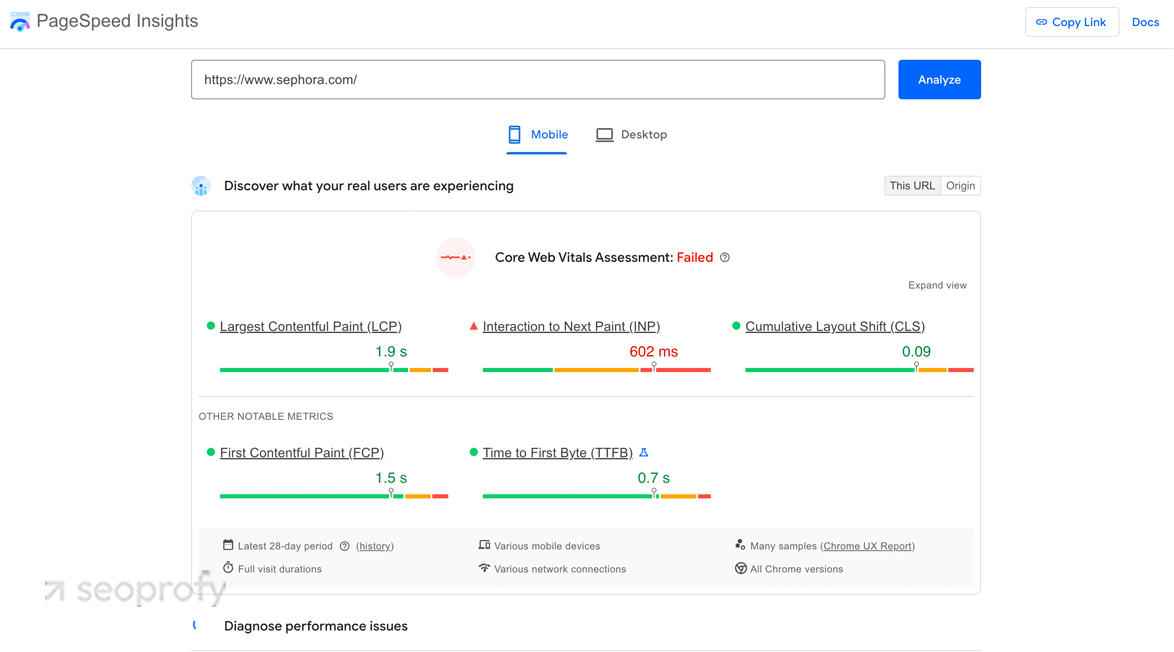Click the wifi icon for network connections

tap(484, 568)
